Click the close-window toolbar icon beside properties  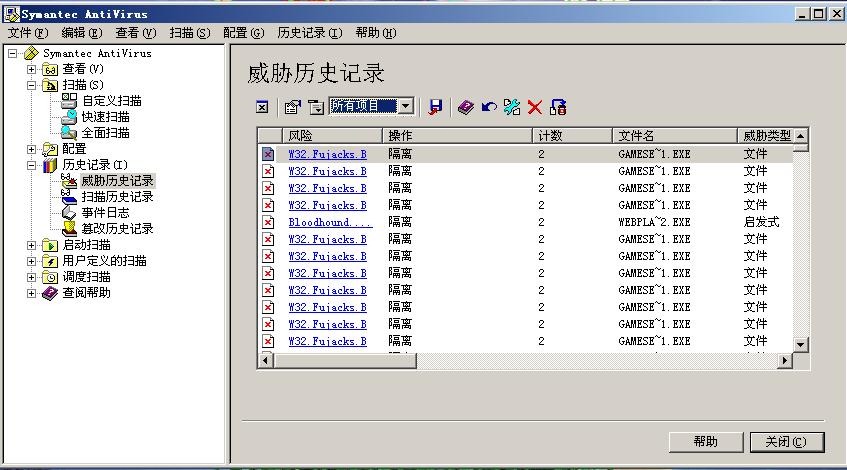pos(262,107)
